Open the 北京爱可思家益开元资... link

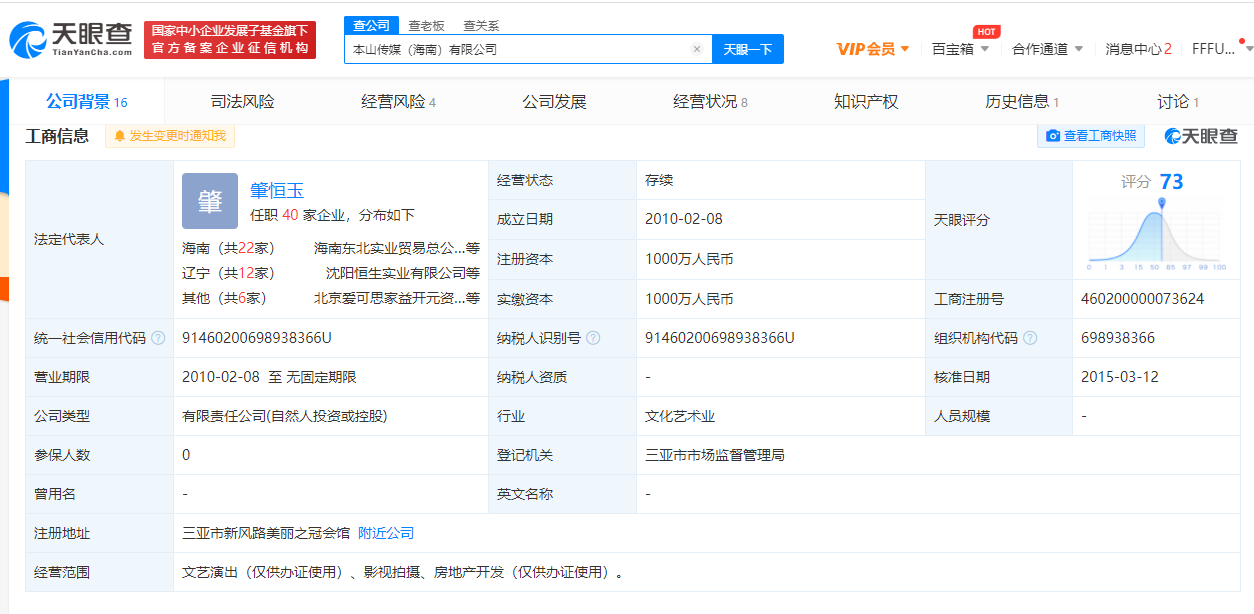click(x=397, y=298)
